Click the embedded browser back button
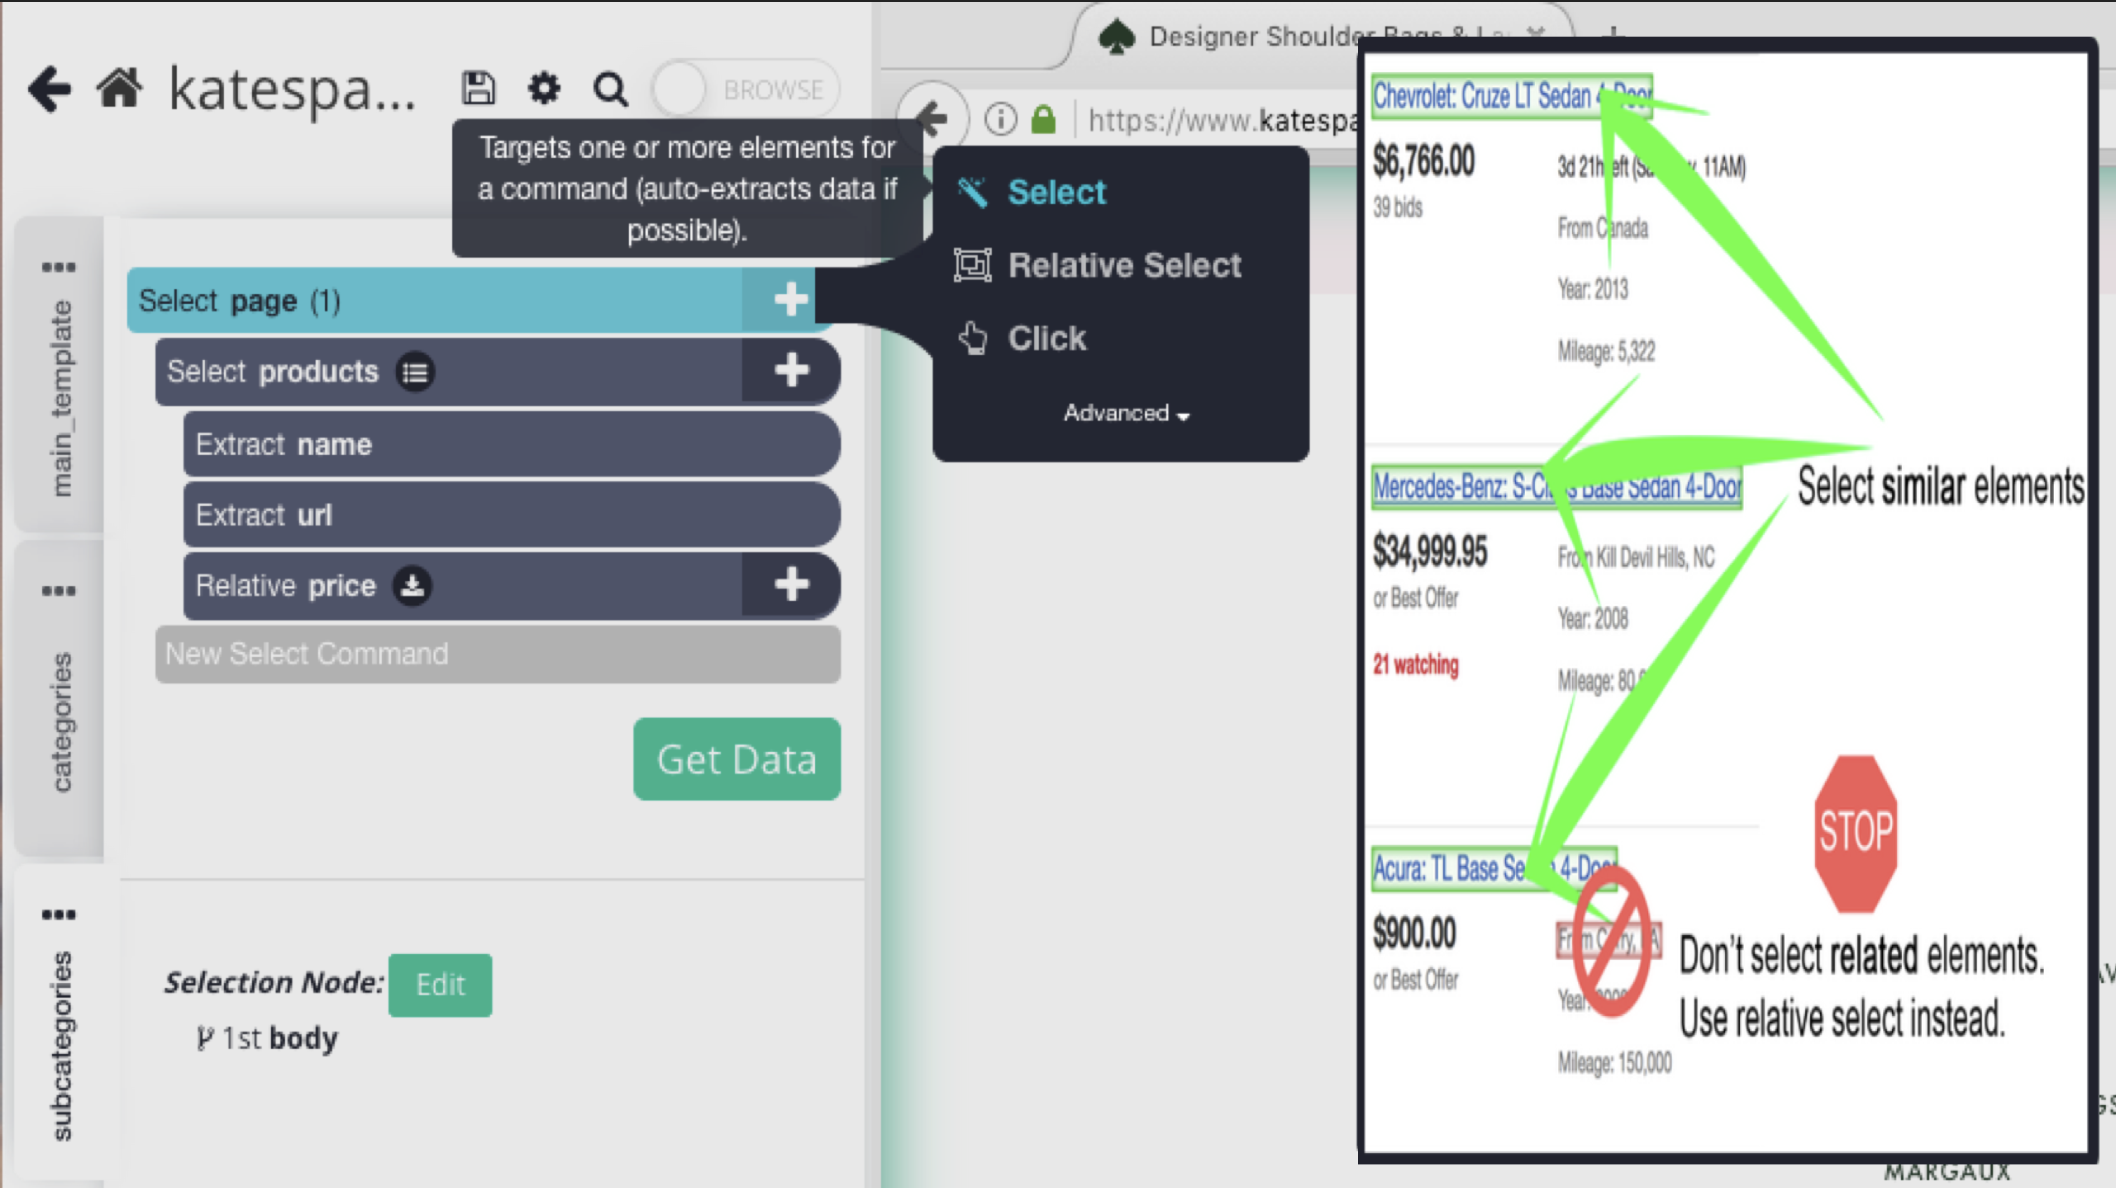Screen dimensions: 2116x1188 pos(932,118)
